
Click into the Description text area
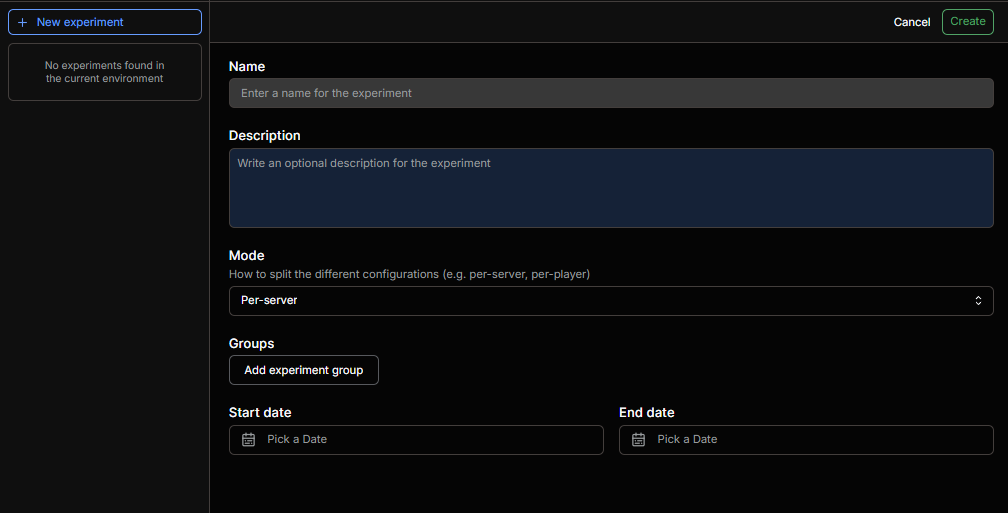click(x=611, y=188)
